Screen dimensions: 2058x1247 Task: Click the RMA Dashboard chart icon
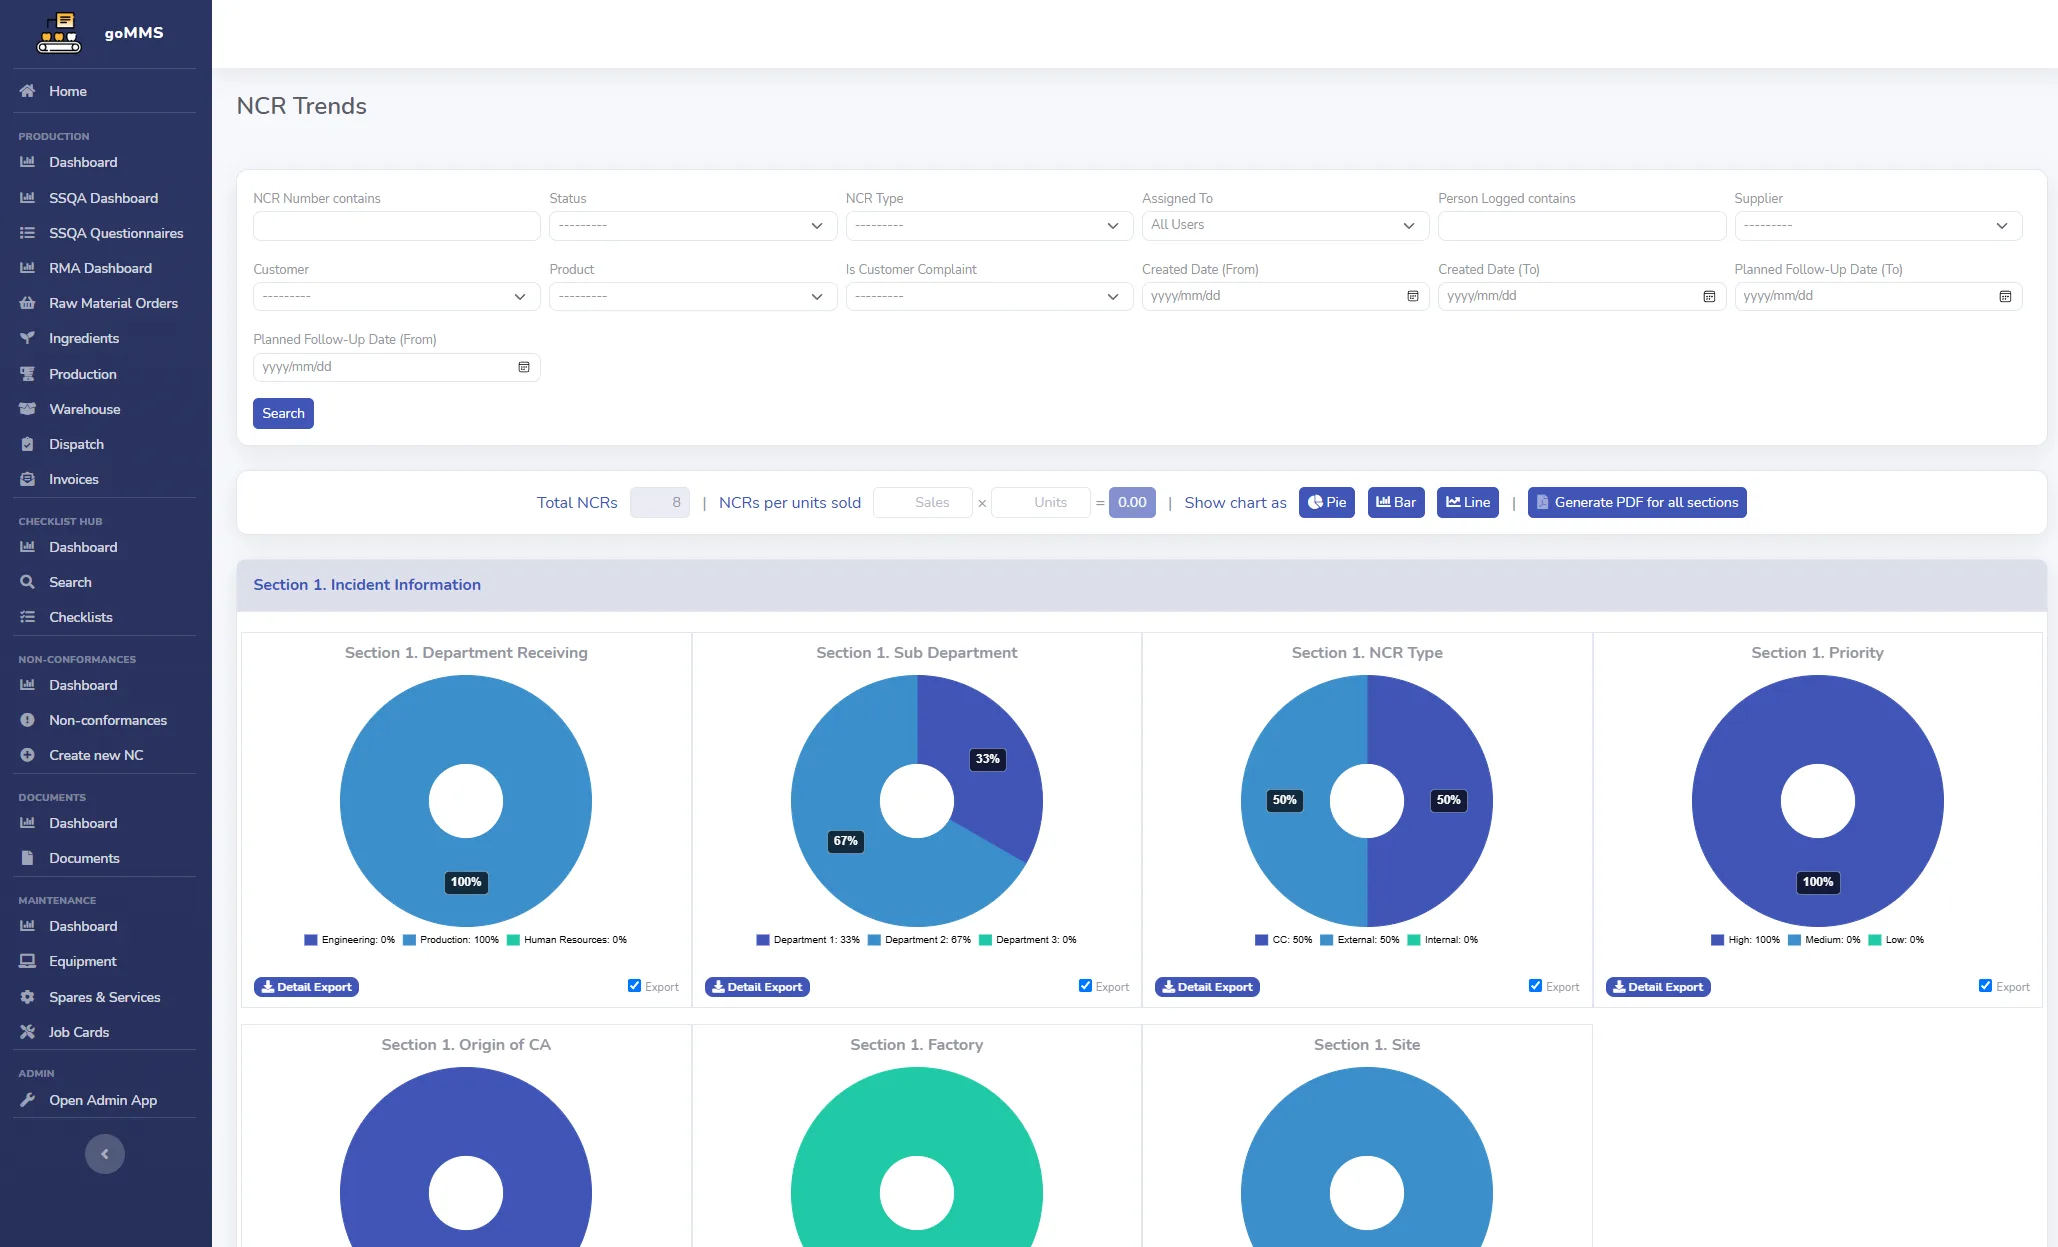point(27,268)
